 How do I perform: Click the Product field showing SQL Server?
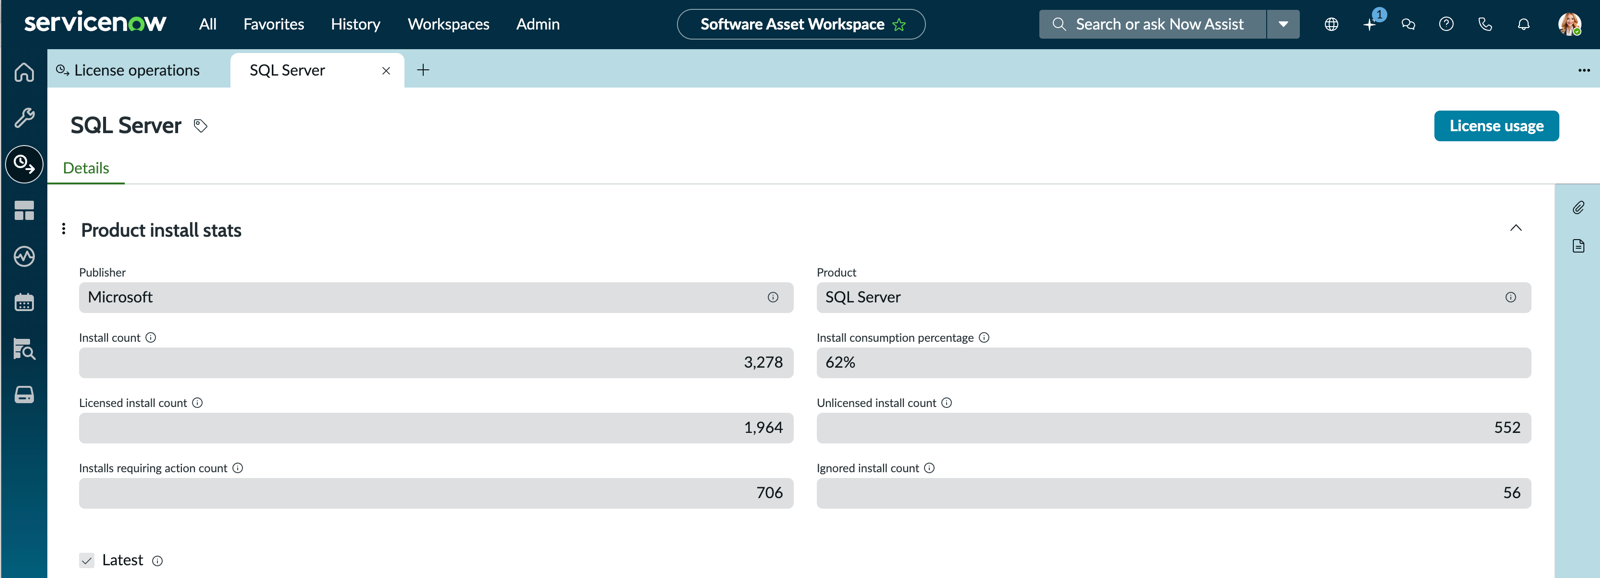(x=1173, y=297)
